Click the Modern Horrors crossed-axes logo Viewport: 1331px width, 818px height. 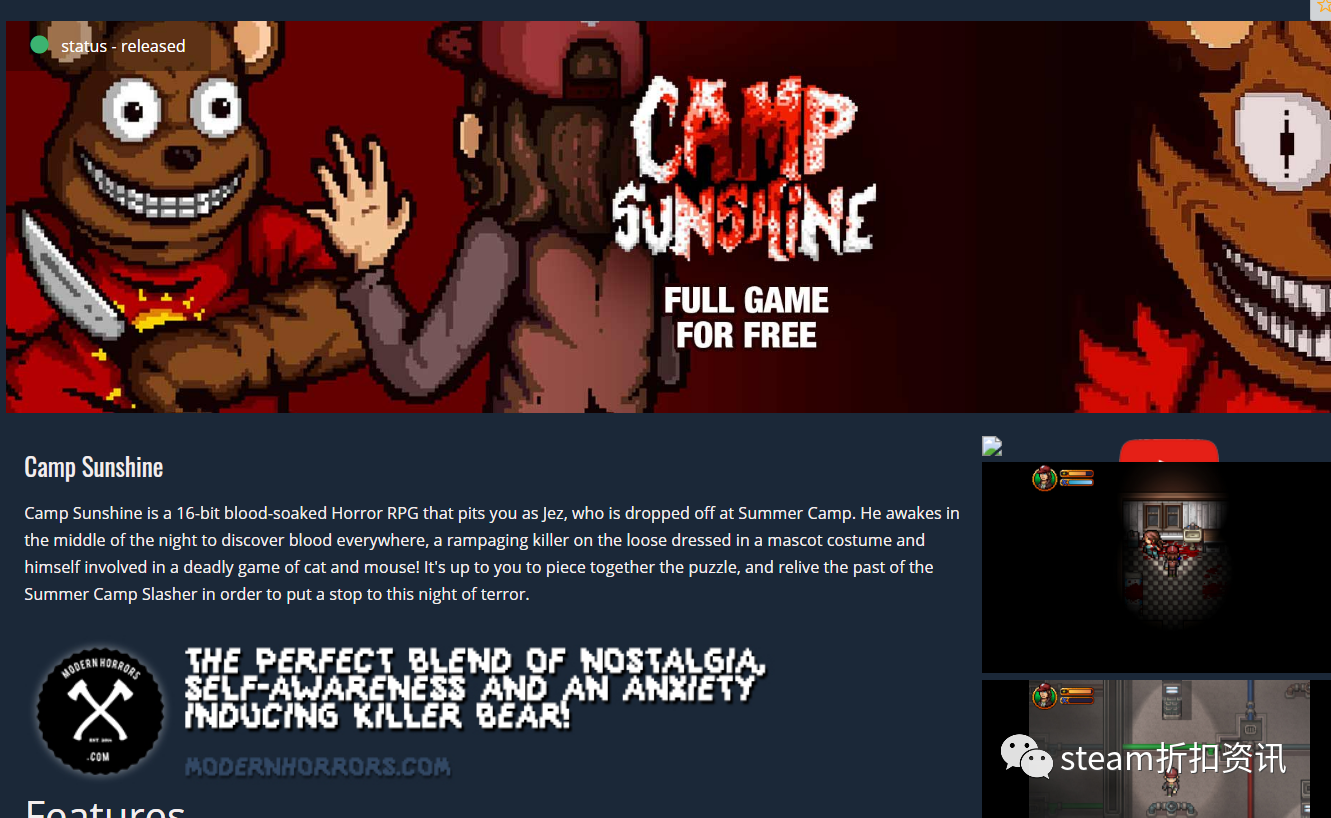point(100,712)
